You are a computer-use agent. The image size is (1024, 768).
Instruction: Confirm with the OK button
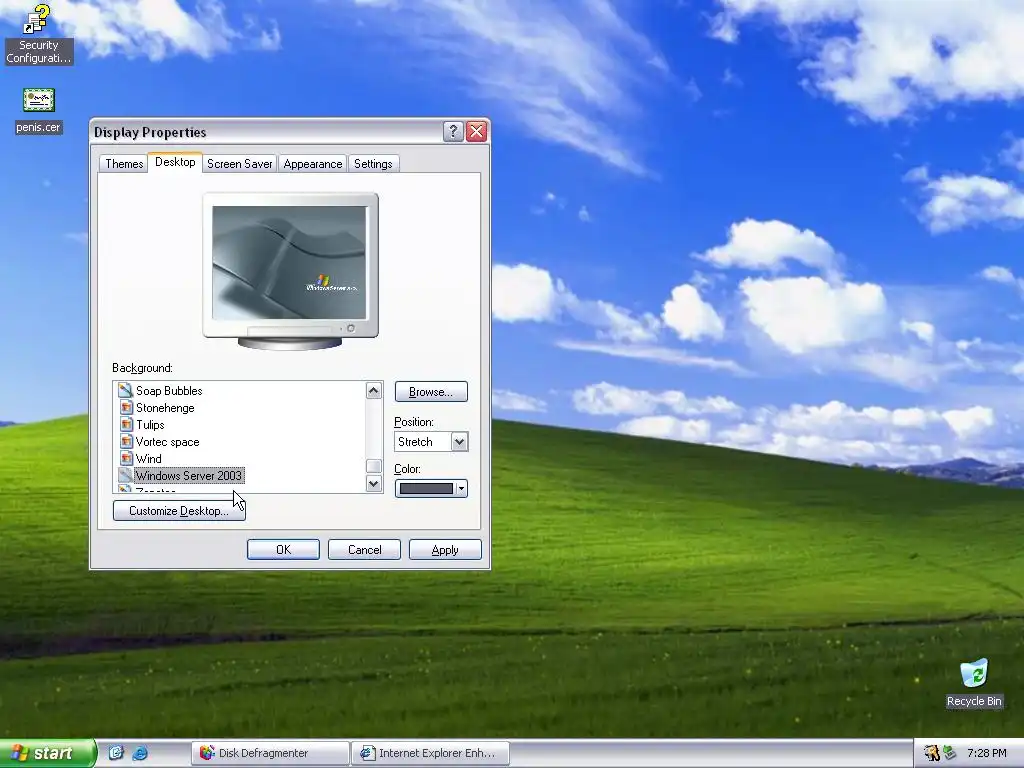tap(283, 550)
